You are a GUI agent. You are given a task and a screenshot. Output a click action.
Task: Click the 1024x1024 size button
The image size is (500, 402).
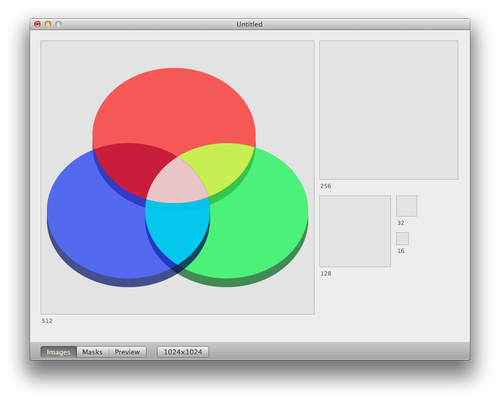tap(183, 352)
